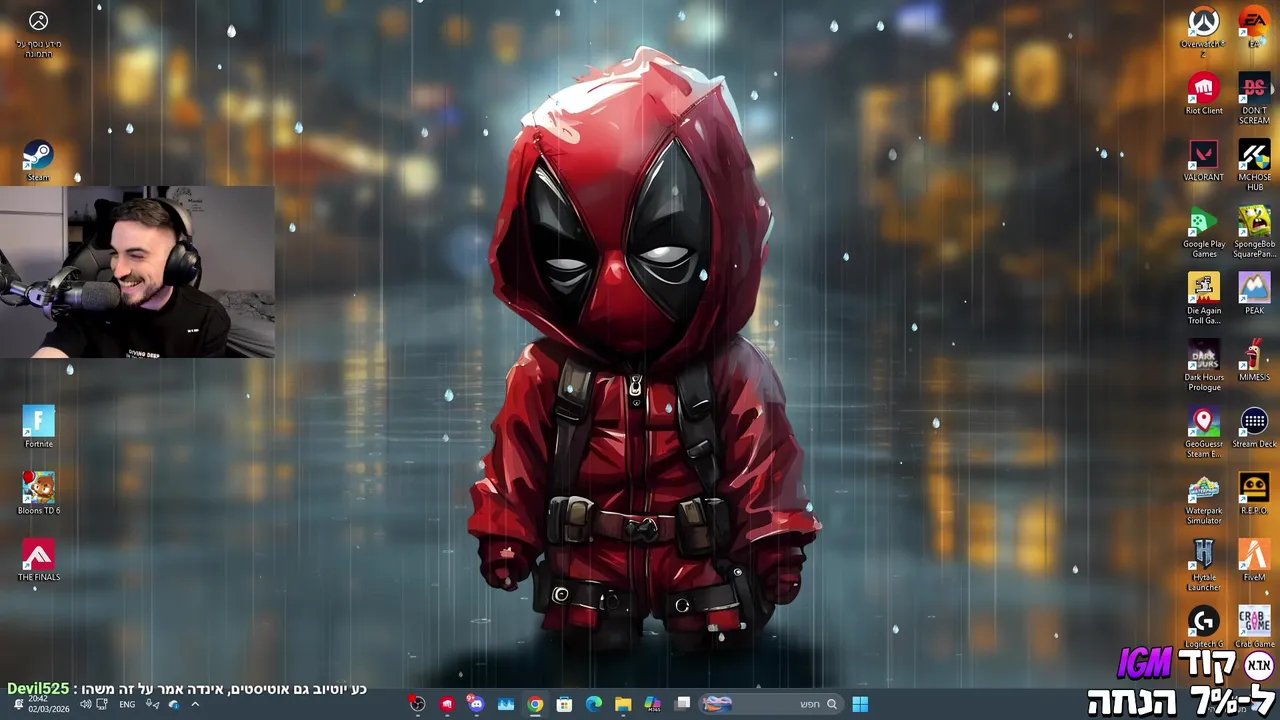Image resolution: width=1280 pixels, height=720 pixels.
Task: Open the Waterpark Simulator shortcut
Action: point(1203,498)
